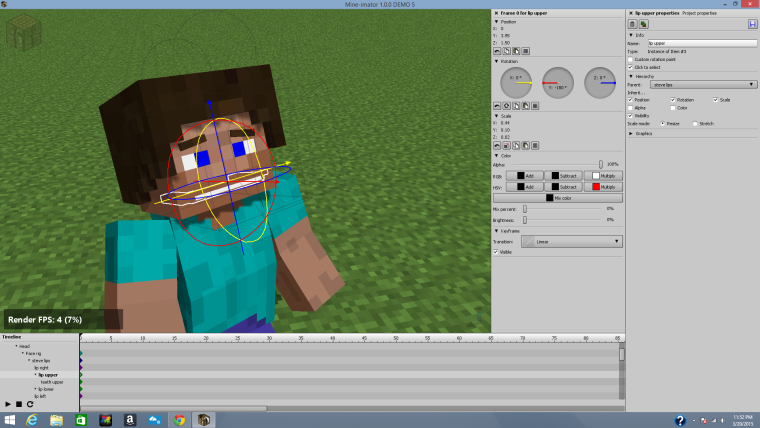Select the Stretch scale mode radio button
The width and height of the screenshot is (760, 428).
click(x=695, y=124)
